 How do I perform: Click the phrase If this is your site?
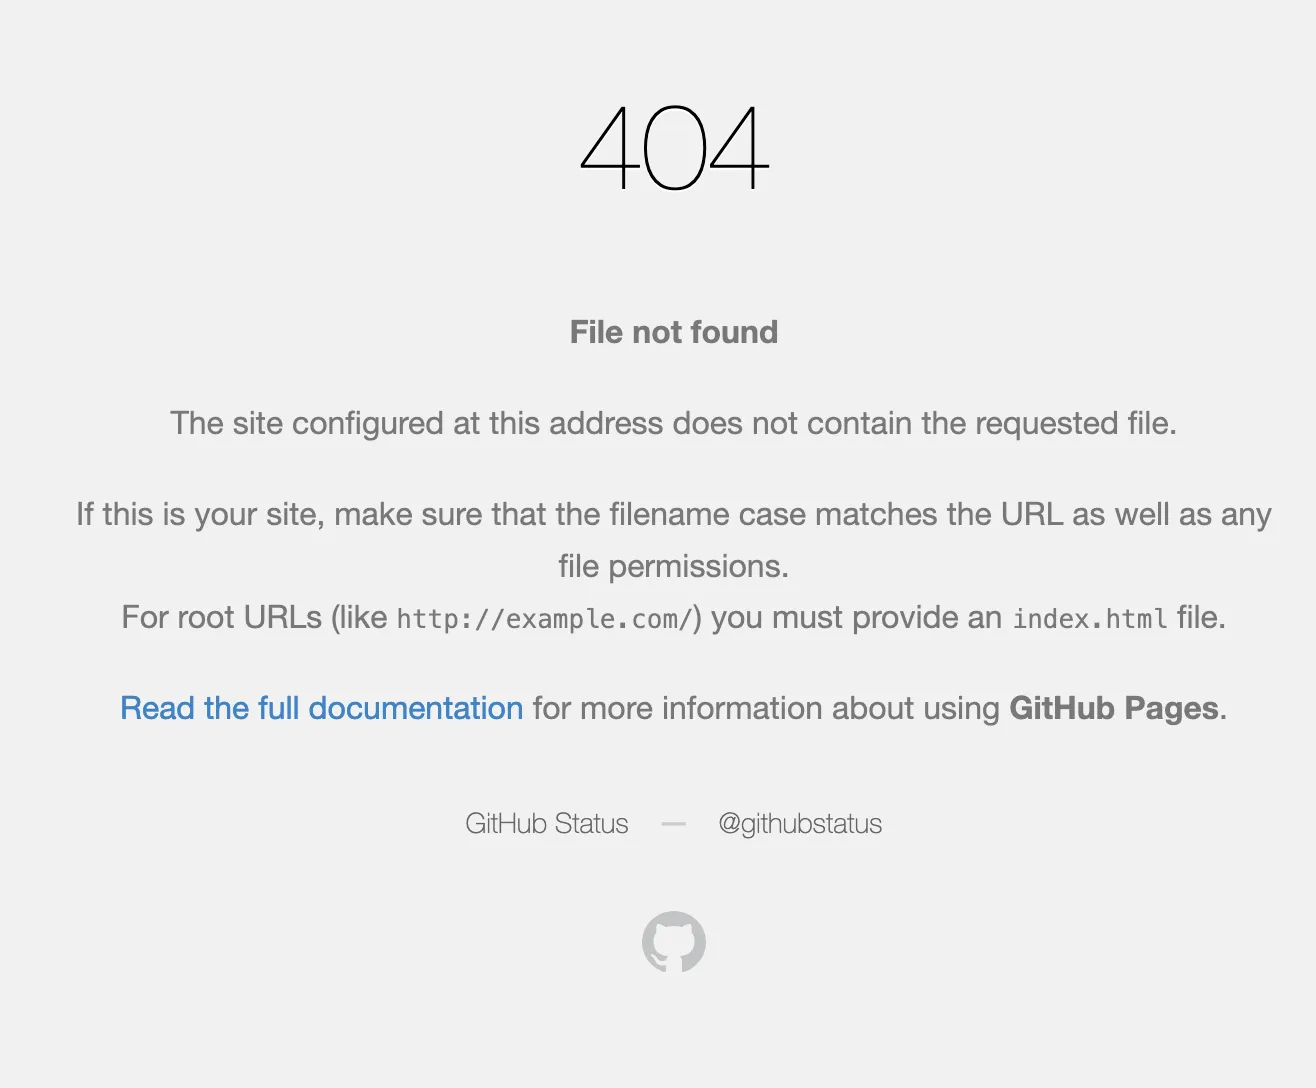click(200, 515)
